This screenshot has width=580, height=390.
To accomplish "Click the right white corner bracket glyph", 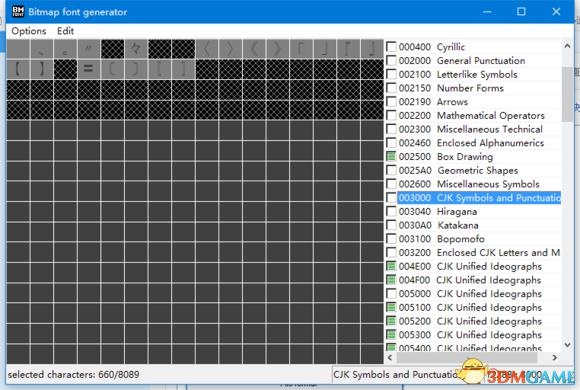I will 372,49.
